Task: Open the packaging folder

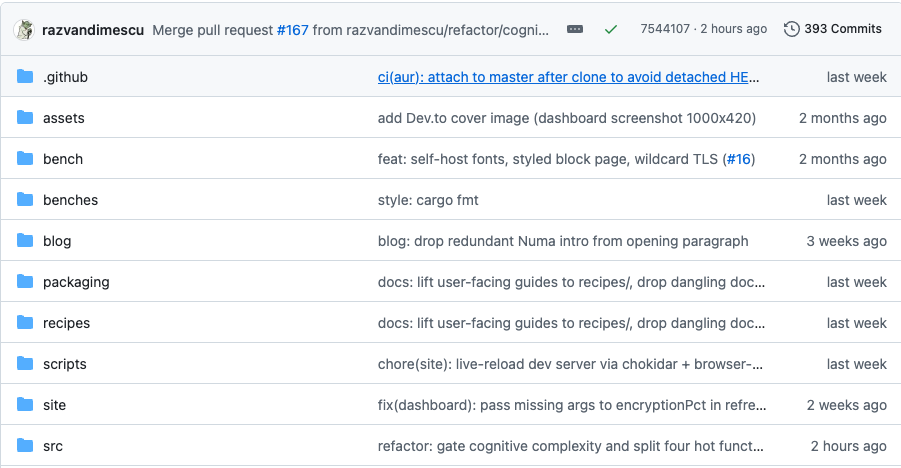Action: (76, 282)
